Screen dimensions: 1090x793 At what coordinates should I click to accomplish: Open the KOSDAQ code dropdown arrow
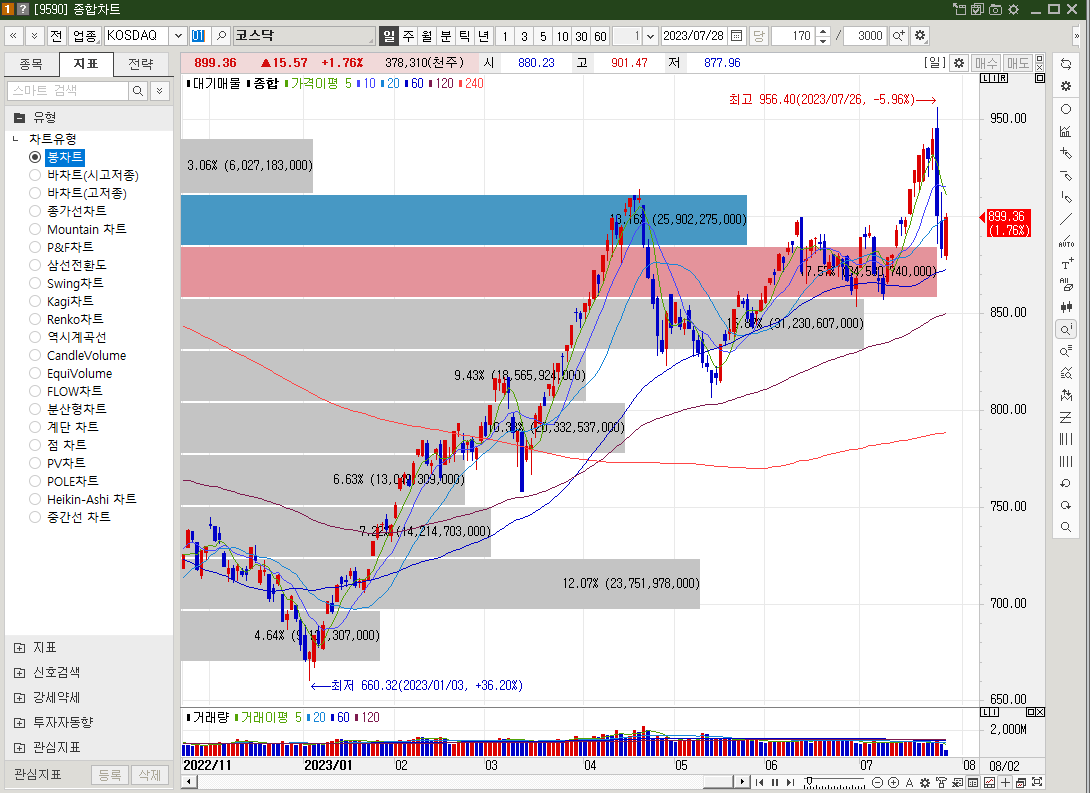pos(178,35)
